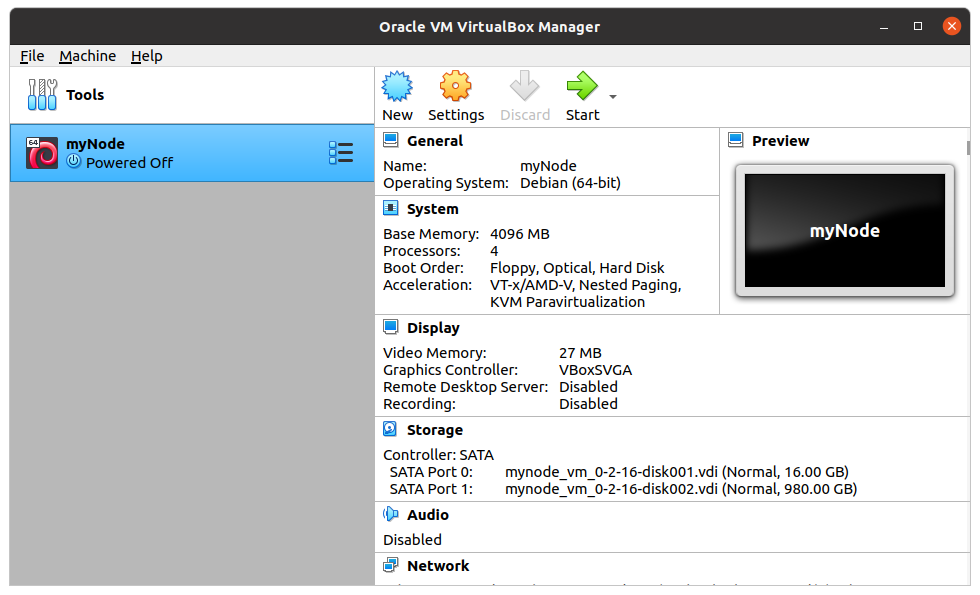
Task: Click the Display section monitor icon
Action: (x=391, y=327)
